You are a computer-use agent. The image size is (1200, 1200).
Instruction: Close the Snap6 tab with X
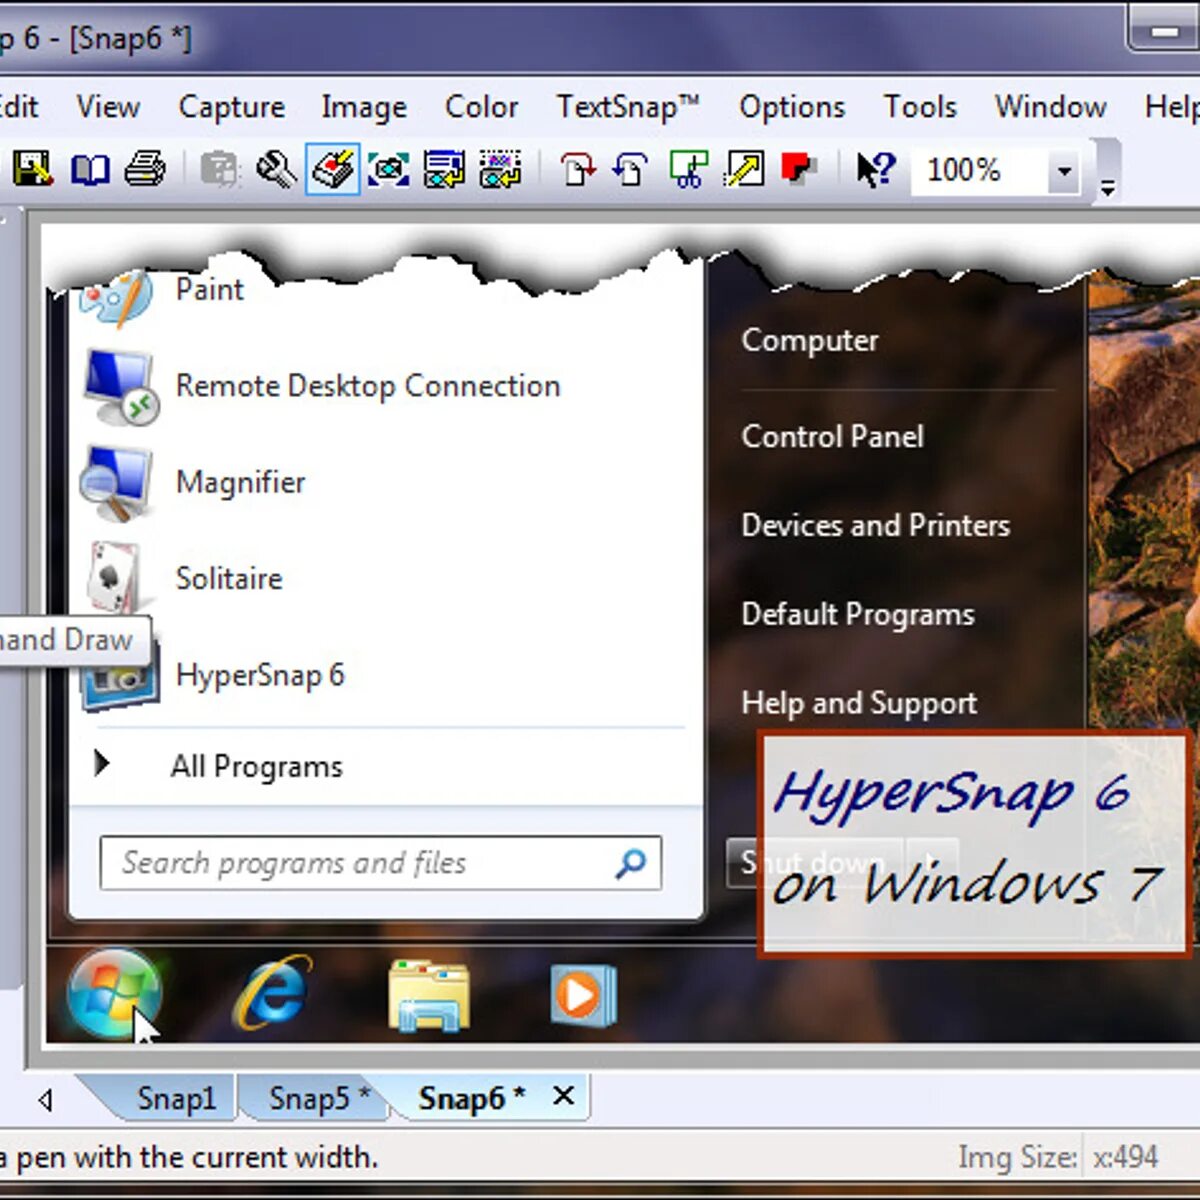click(x=564, y=1096)
